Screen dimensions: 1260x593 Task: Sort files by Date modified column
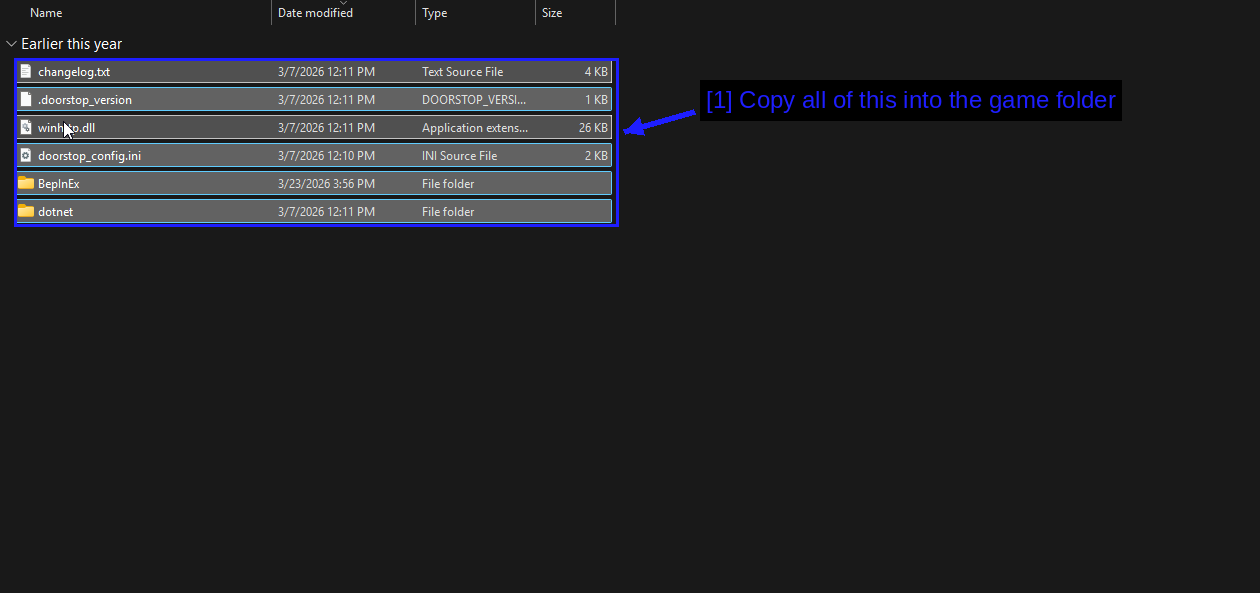(x=315, y=13)
